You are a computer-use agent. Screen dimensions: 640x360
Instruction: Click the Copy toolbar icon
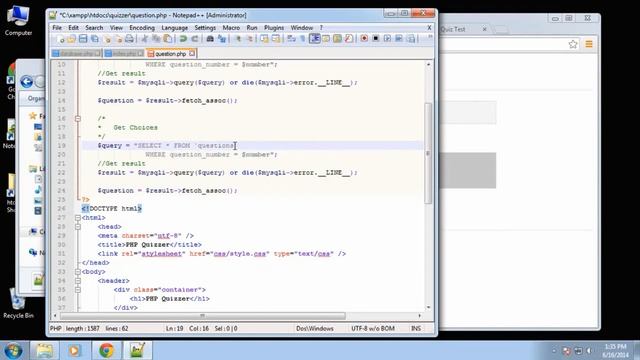(x=156, y=39)
